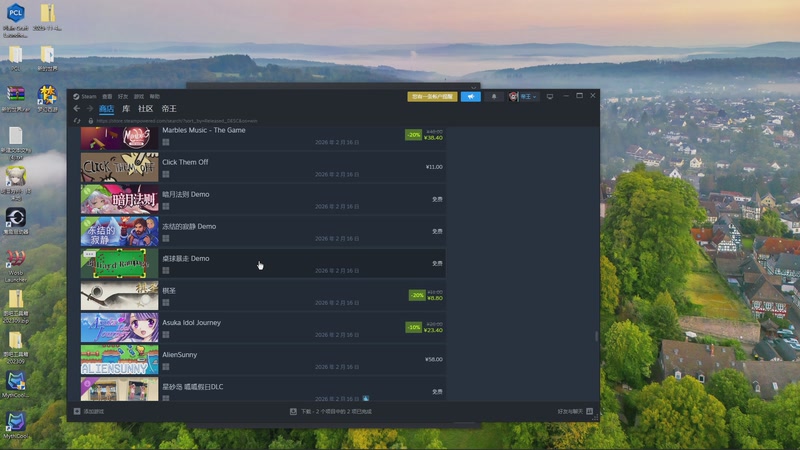The width and height of the screenshot is (800, 450).
Task: Open the Asuka Idol Journey listing
Action: click(x=263, y=328)
